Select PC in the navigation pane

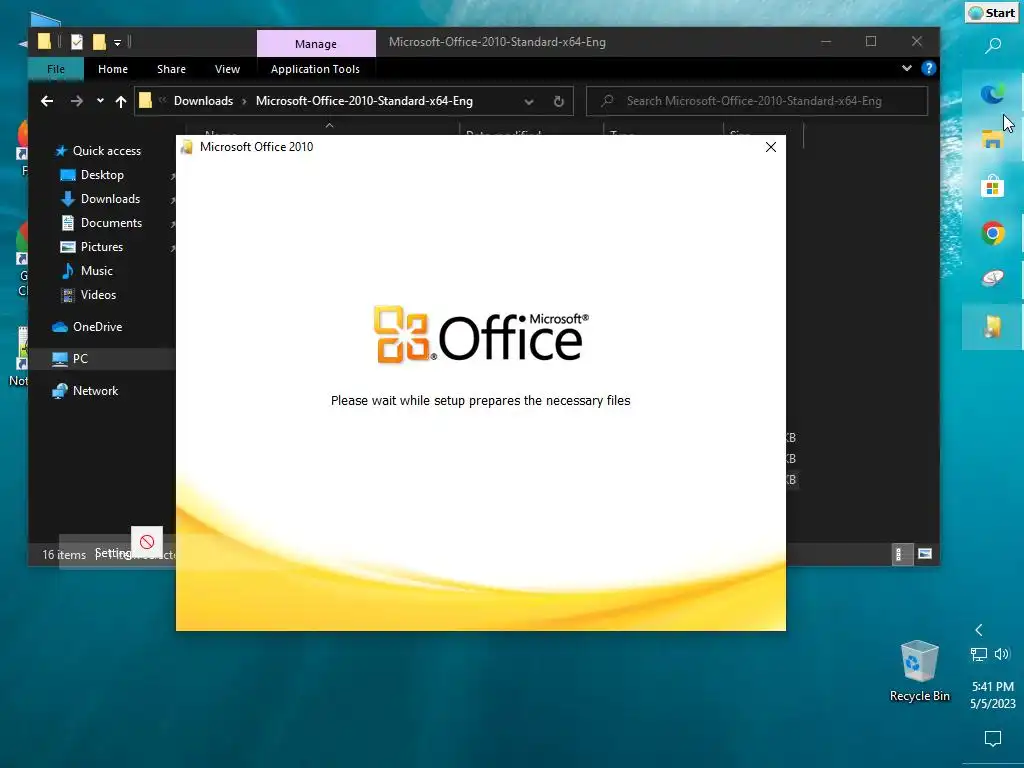(80, 359)
